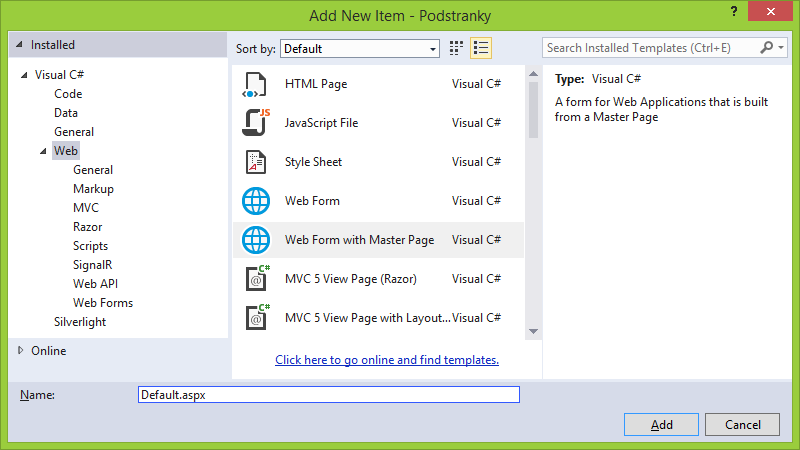This screenshot has width=800, height=450.
Task: Click the template list scroll up arrow
Action: (x=534, y=74)
